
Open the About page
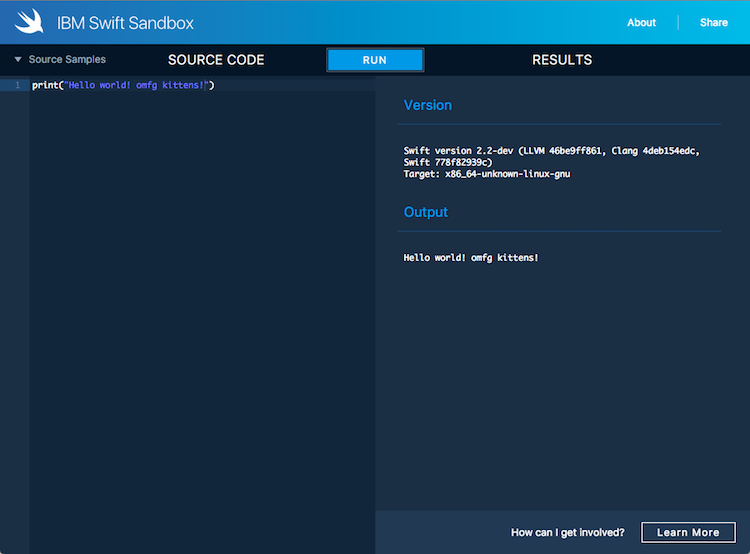point(641,23)
